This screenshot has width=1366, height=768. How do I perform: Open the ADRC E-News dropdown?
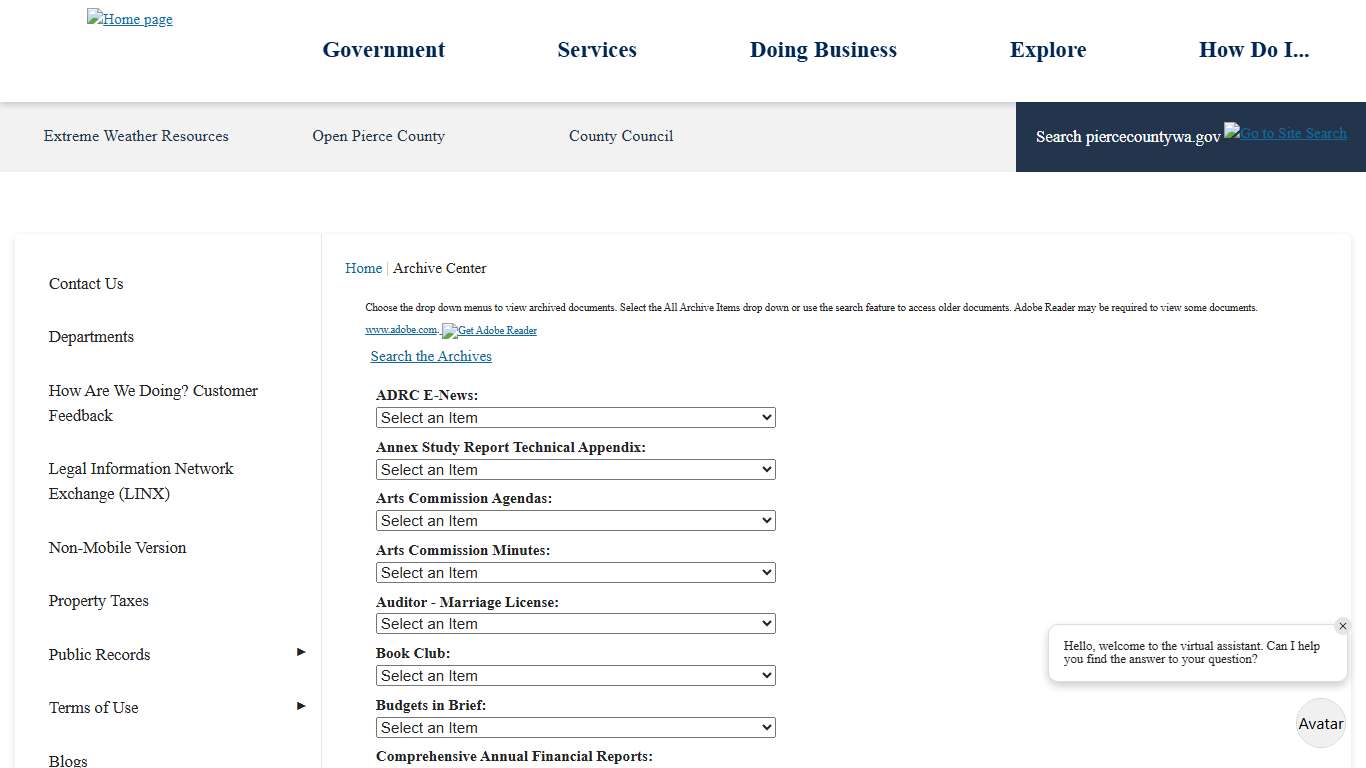pyautogui.click(x=575, y=417)
